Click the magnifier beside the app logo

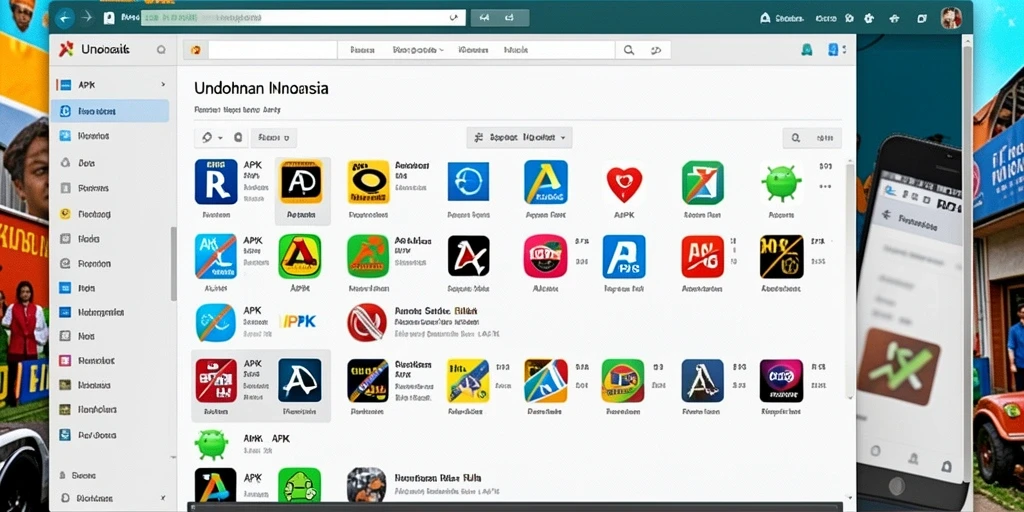(161, 50)
